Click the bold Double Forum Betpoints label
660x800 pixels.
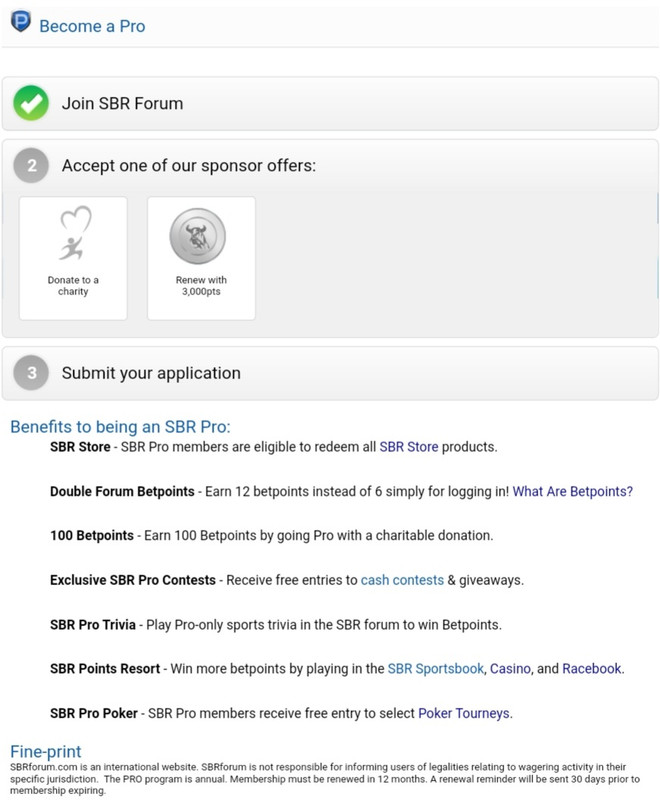[x=122, y=491]
